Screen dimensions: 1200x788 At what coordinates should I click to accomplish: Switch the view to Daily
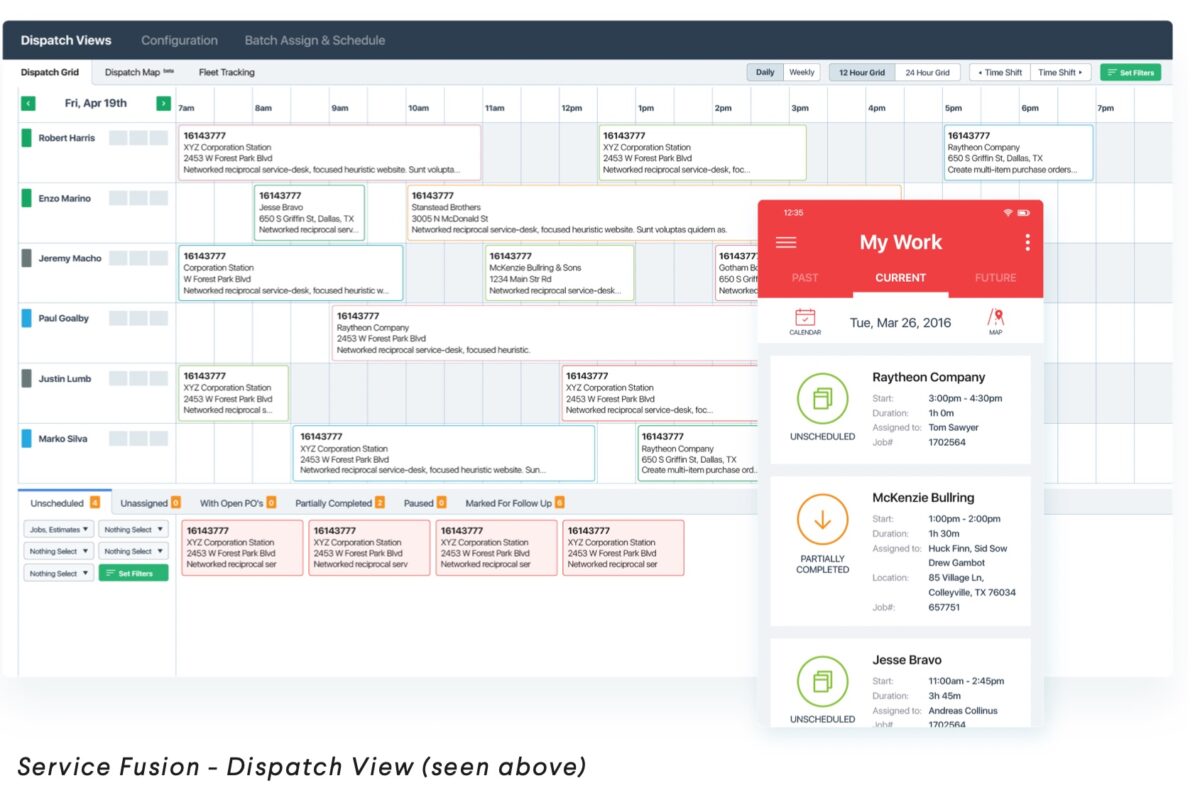coord(765,72)
